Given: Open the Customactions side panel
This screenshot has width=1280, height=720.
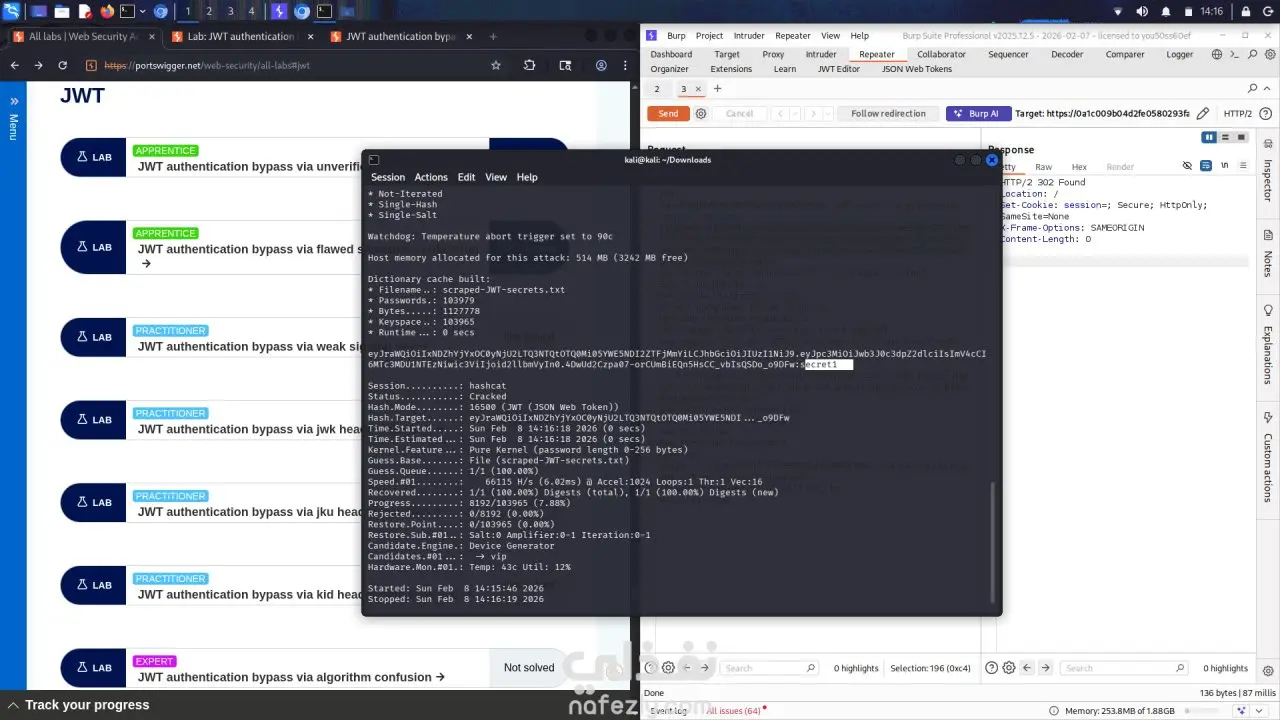Looking at the screenshot, I should coord(1268,460).
